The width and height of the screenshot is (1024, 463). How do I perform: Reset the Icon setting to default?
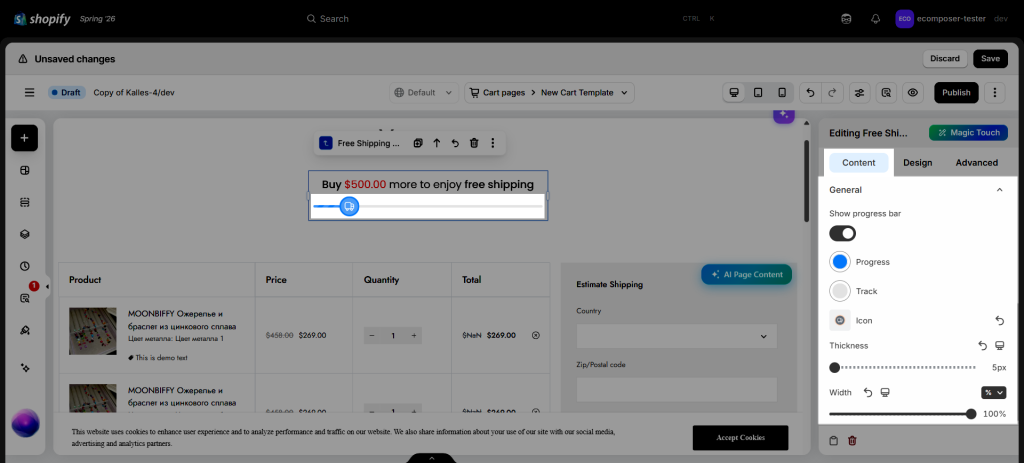[x=999, y=321]
